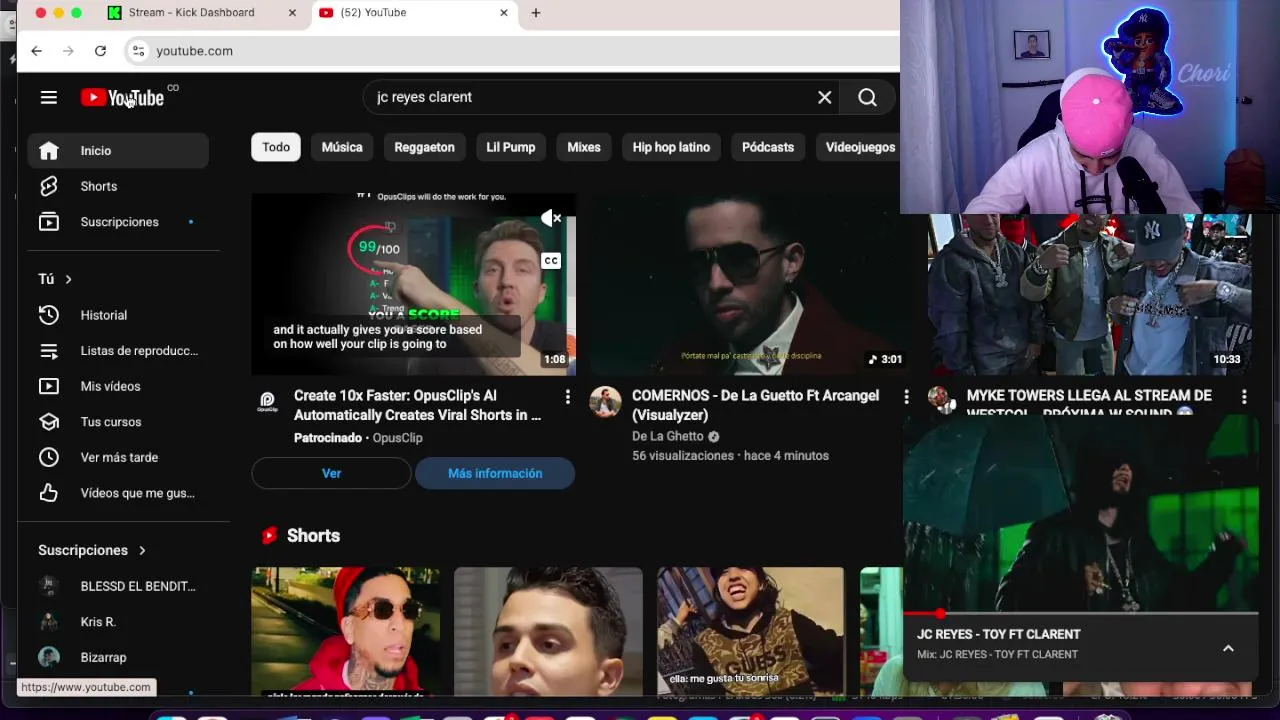The image size is (1280, 720).
Task: Select the Música filter chip
Action: 342,147
